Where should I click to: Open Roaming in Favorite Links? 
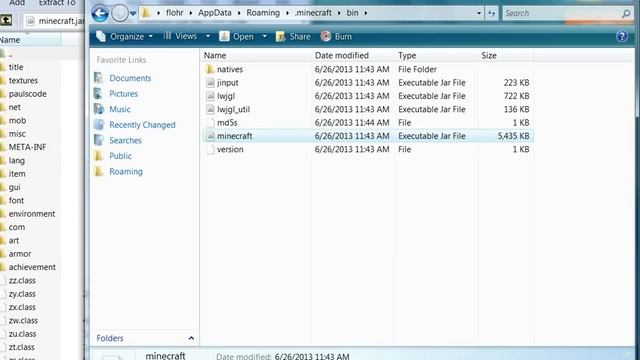pyautogui.click(x=126, y=171)
